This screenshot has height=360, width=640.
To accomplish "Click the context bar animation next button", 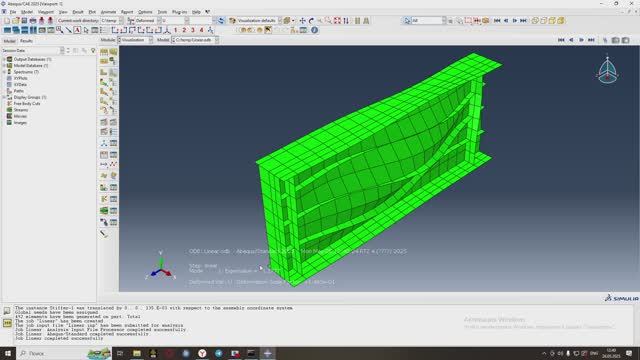I will point(581,40).
